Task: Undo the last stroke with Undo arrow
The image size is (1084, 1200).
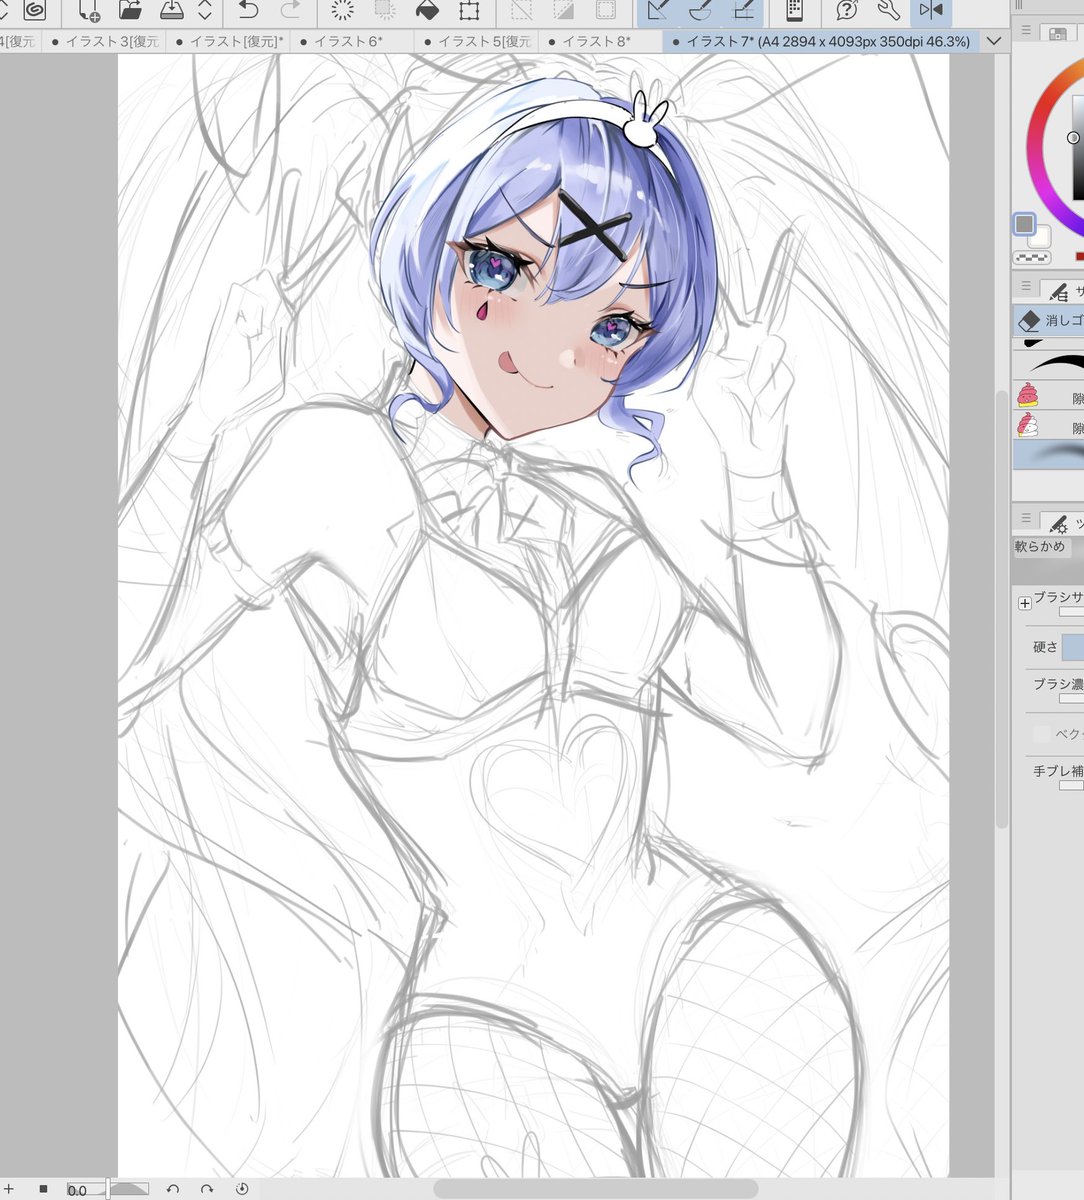Action: [x=248, y=11]
